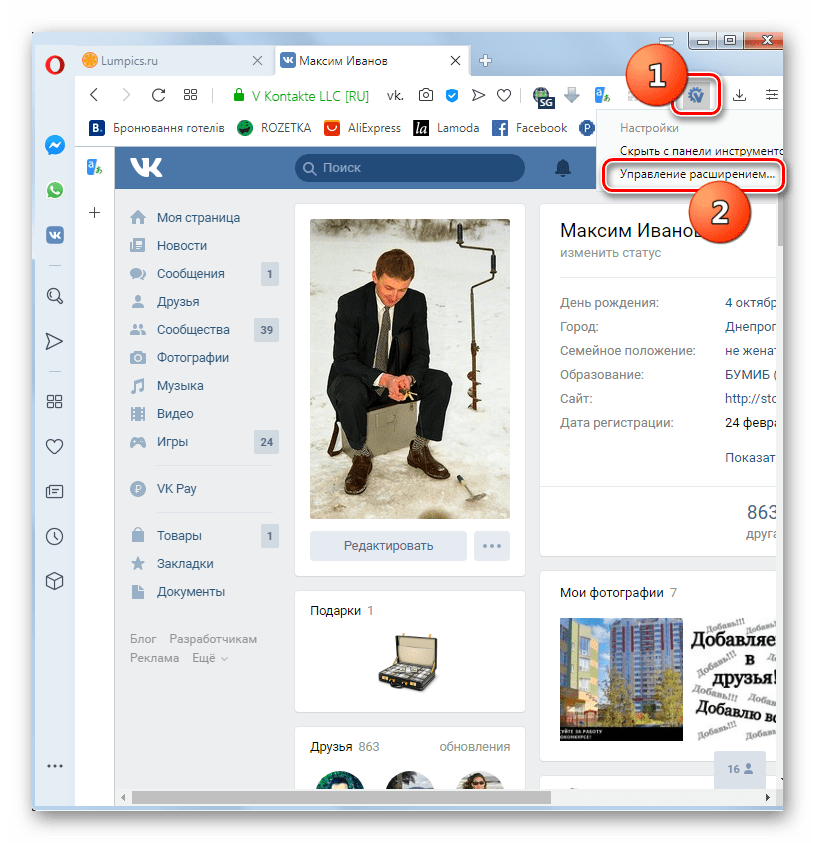Image resolution: width=830 pixels, height=843 pixels.
Task: Open the Opera main menu
Action: 55,64
